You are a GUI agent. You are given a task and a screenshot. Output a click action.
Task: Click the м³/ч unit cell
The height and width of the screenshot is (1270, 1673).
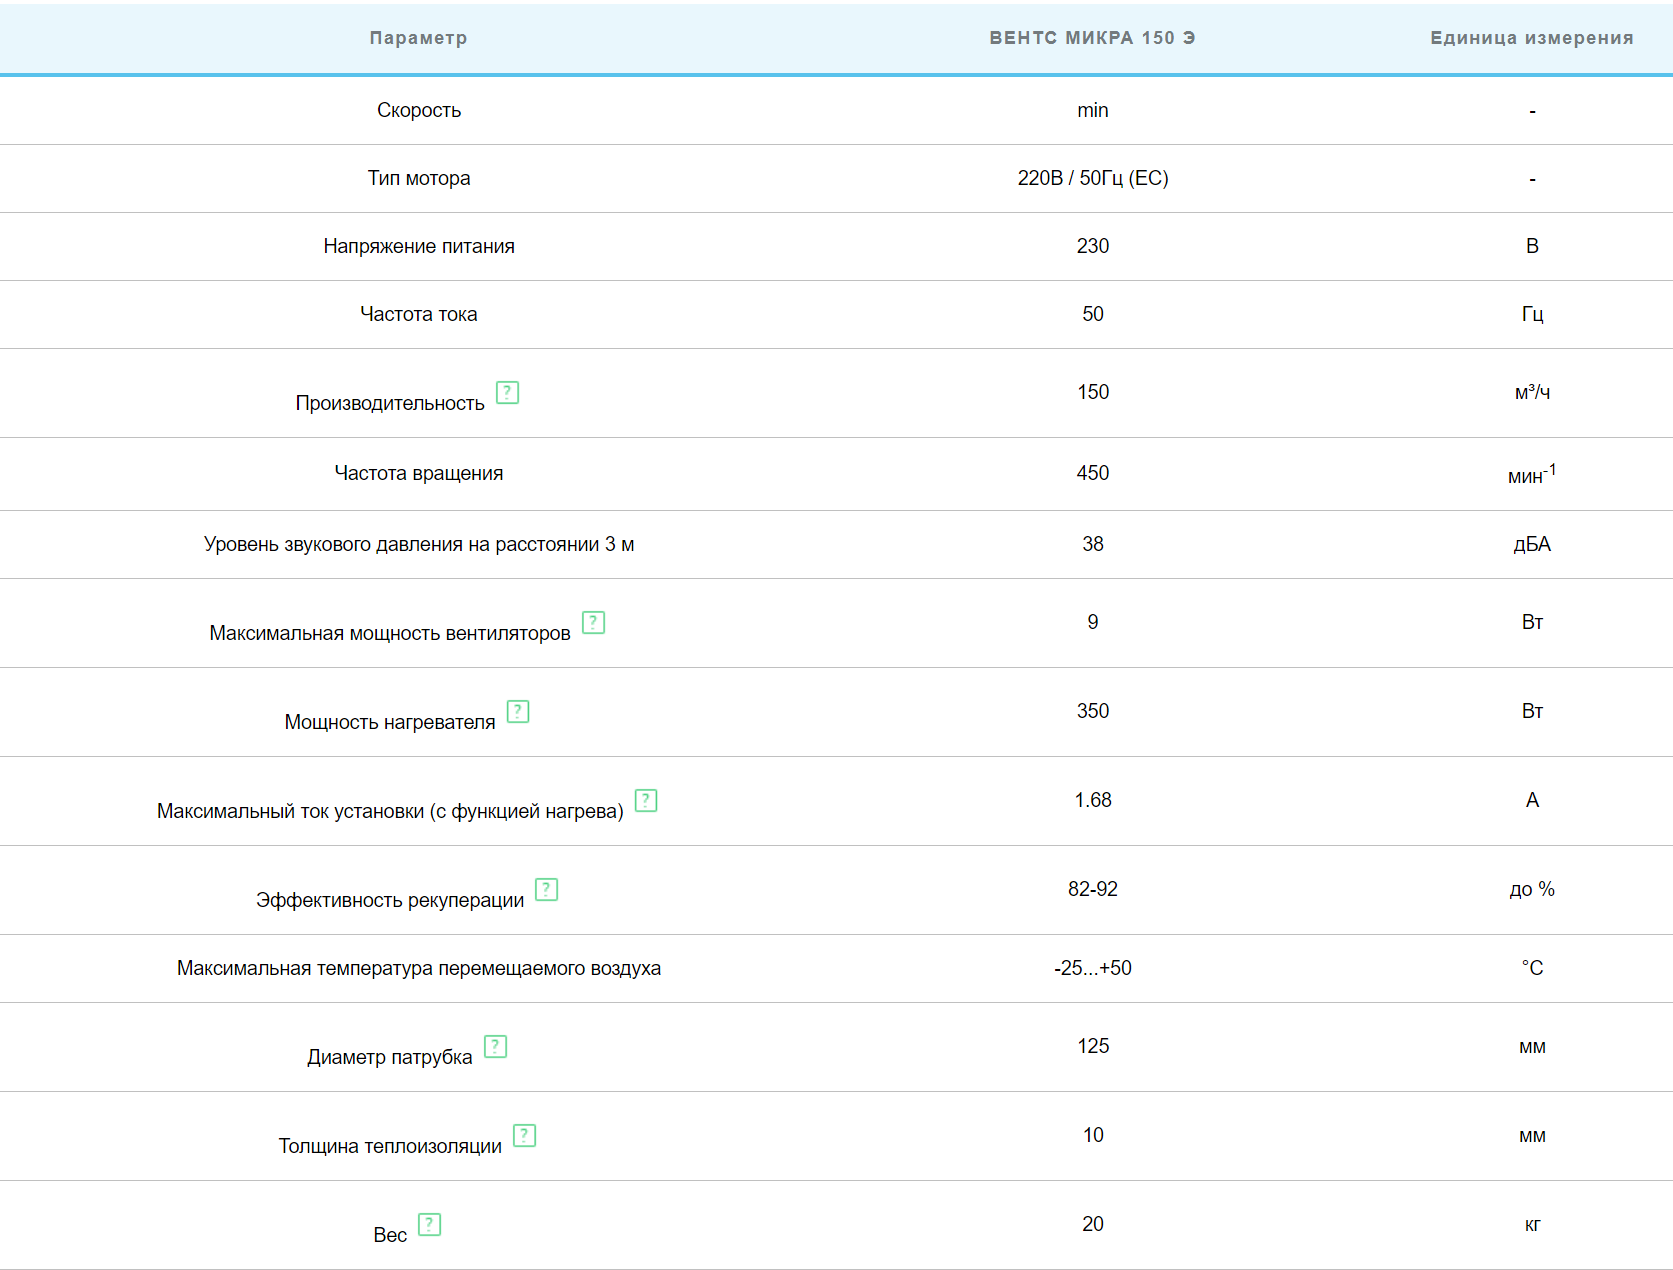point(1532,392)
